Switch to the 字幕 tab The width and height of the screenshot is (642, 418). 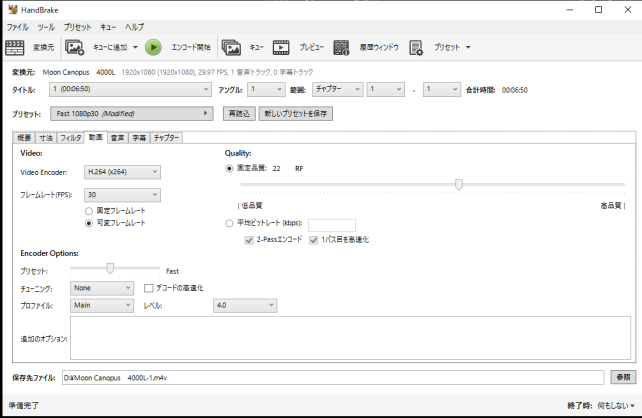(139, 138)
